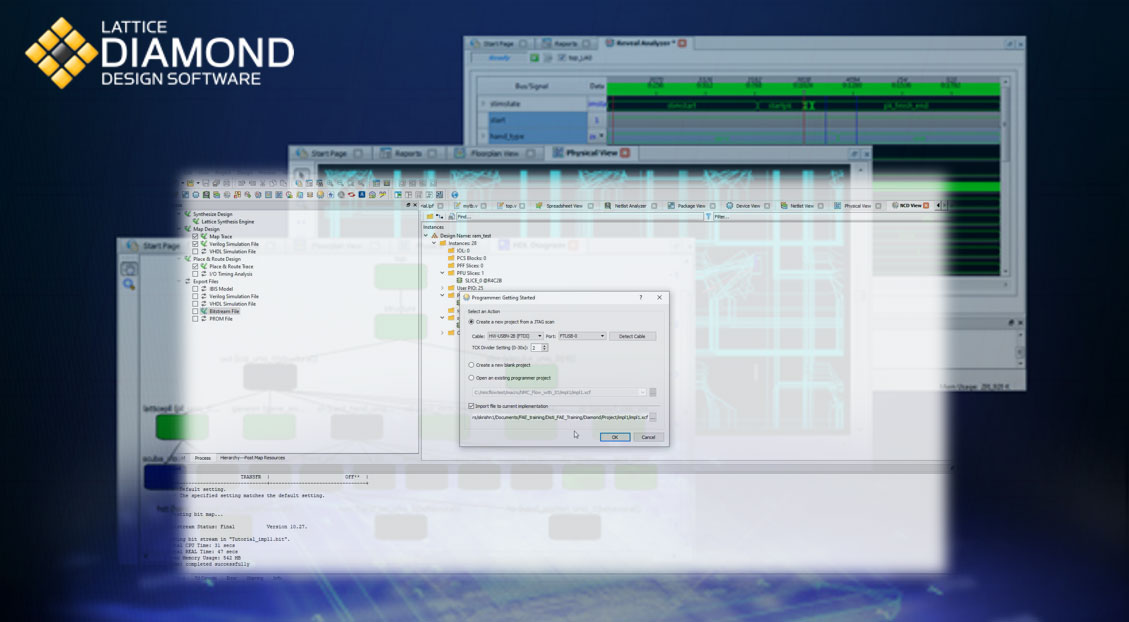Click the funnel icon beside the Filter field
Viewport: 1129px width, 622px height.
pos(708,217)
